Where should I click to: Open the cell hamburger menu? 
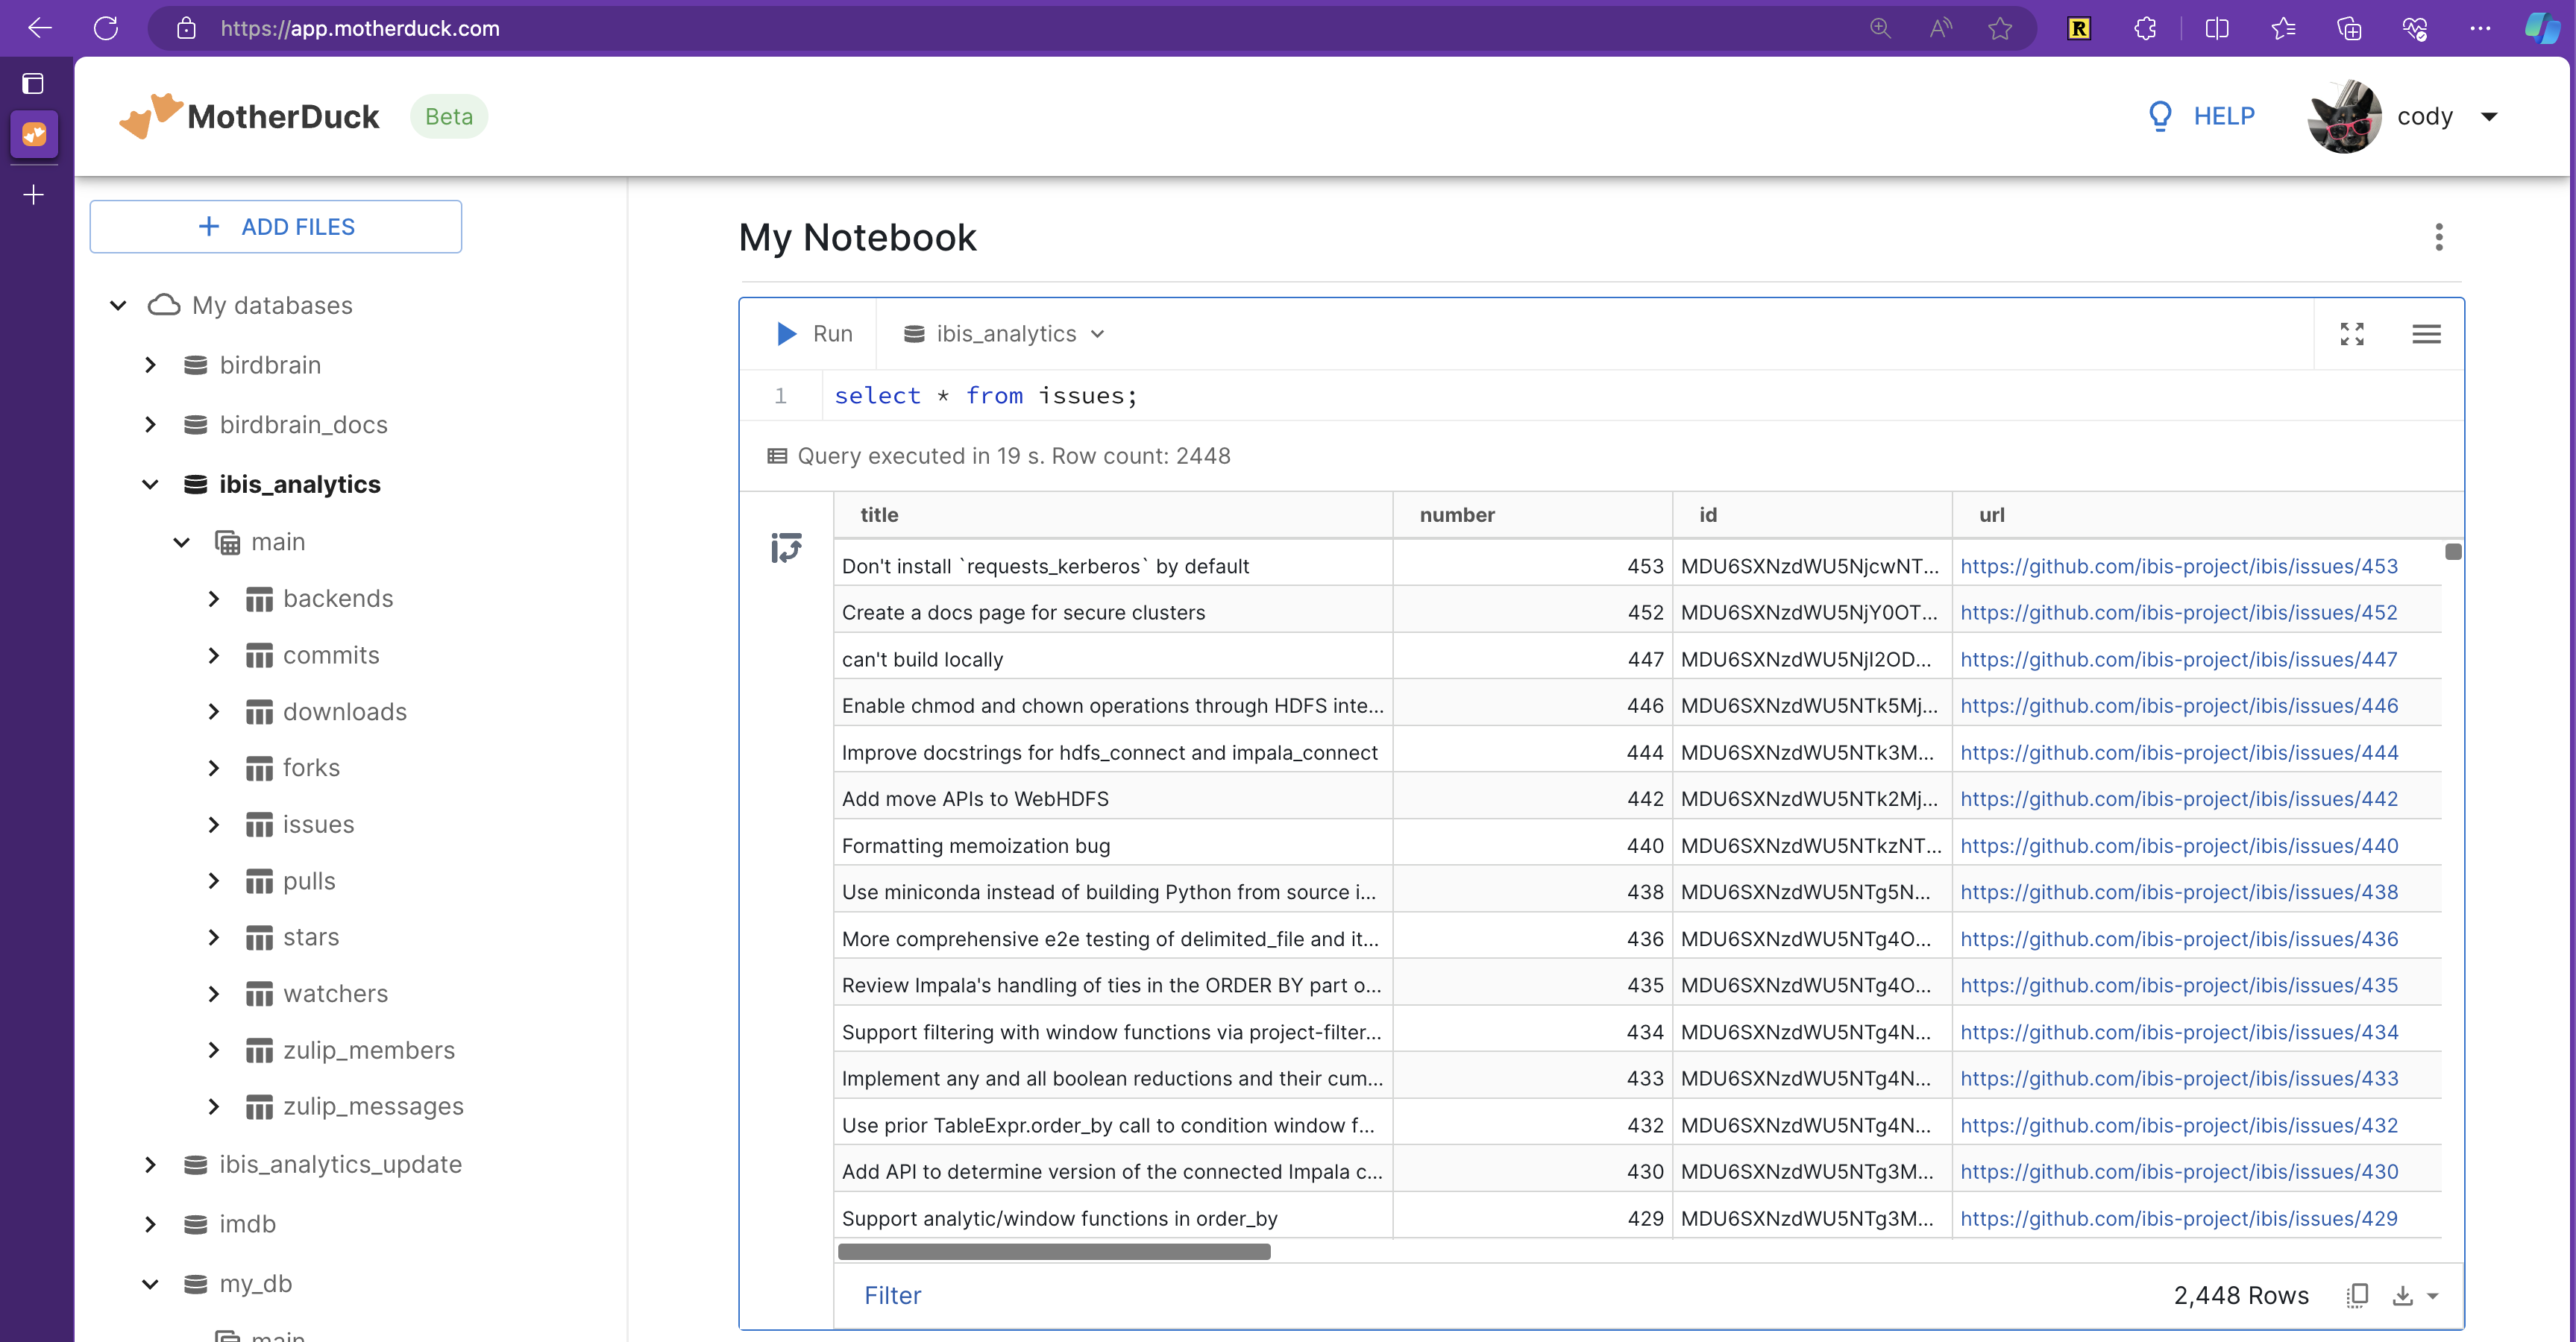pos(2426,334)
